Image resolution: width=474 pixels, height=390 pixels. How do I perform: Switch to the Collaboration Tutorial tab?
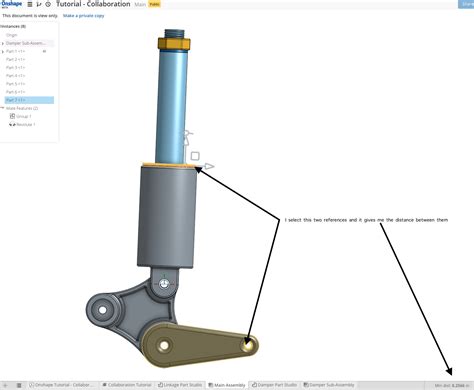(127, 385)
